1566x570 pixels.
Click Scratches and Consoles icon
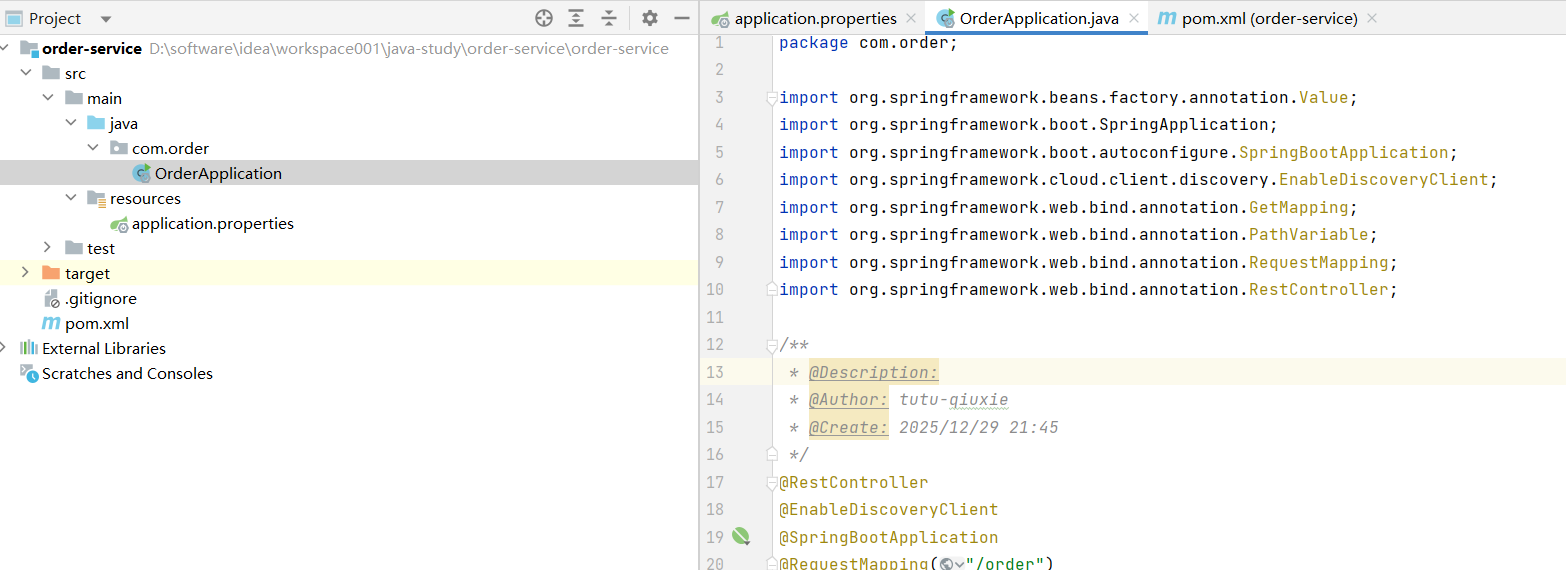click(x=29, y=373)
